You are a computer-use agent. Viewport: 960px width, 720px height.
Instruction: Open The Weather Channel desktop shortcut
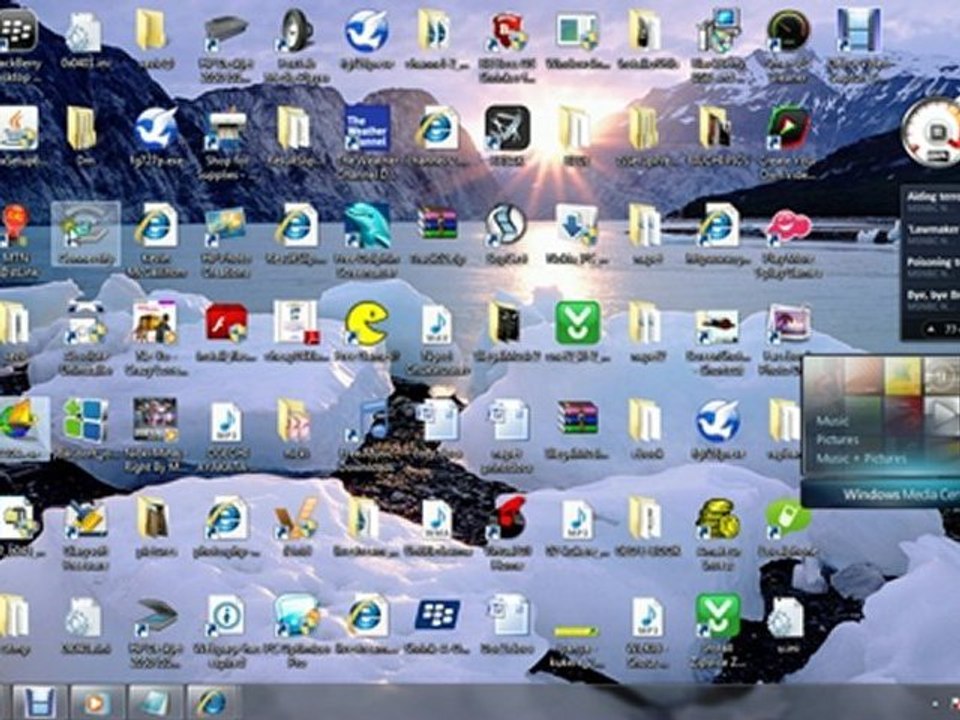pyautogui.click(x=367, y=128)
